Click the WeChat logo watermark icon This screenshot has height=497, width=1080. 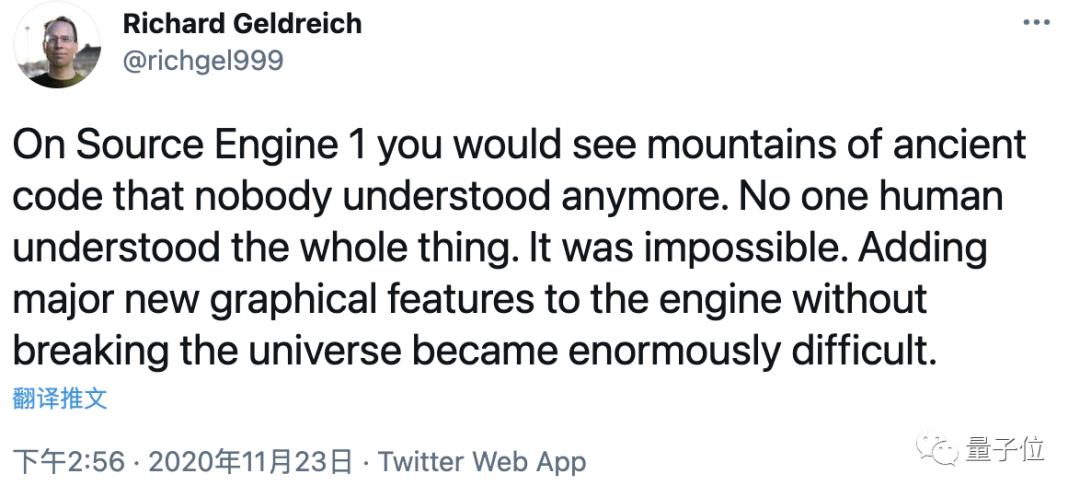click(x=937, y=450)
